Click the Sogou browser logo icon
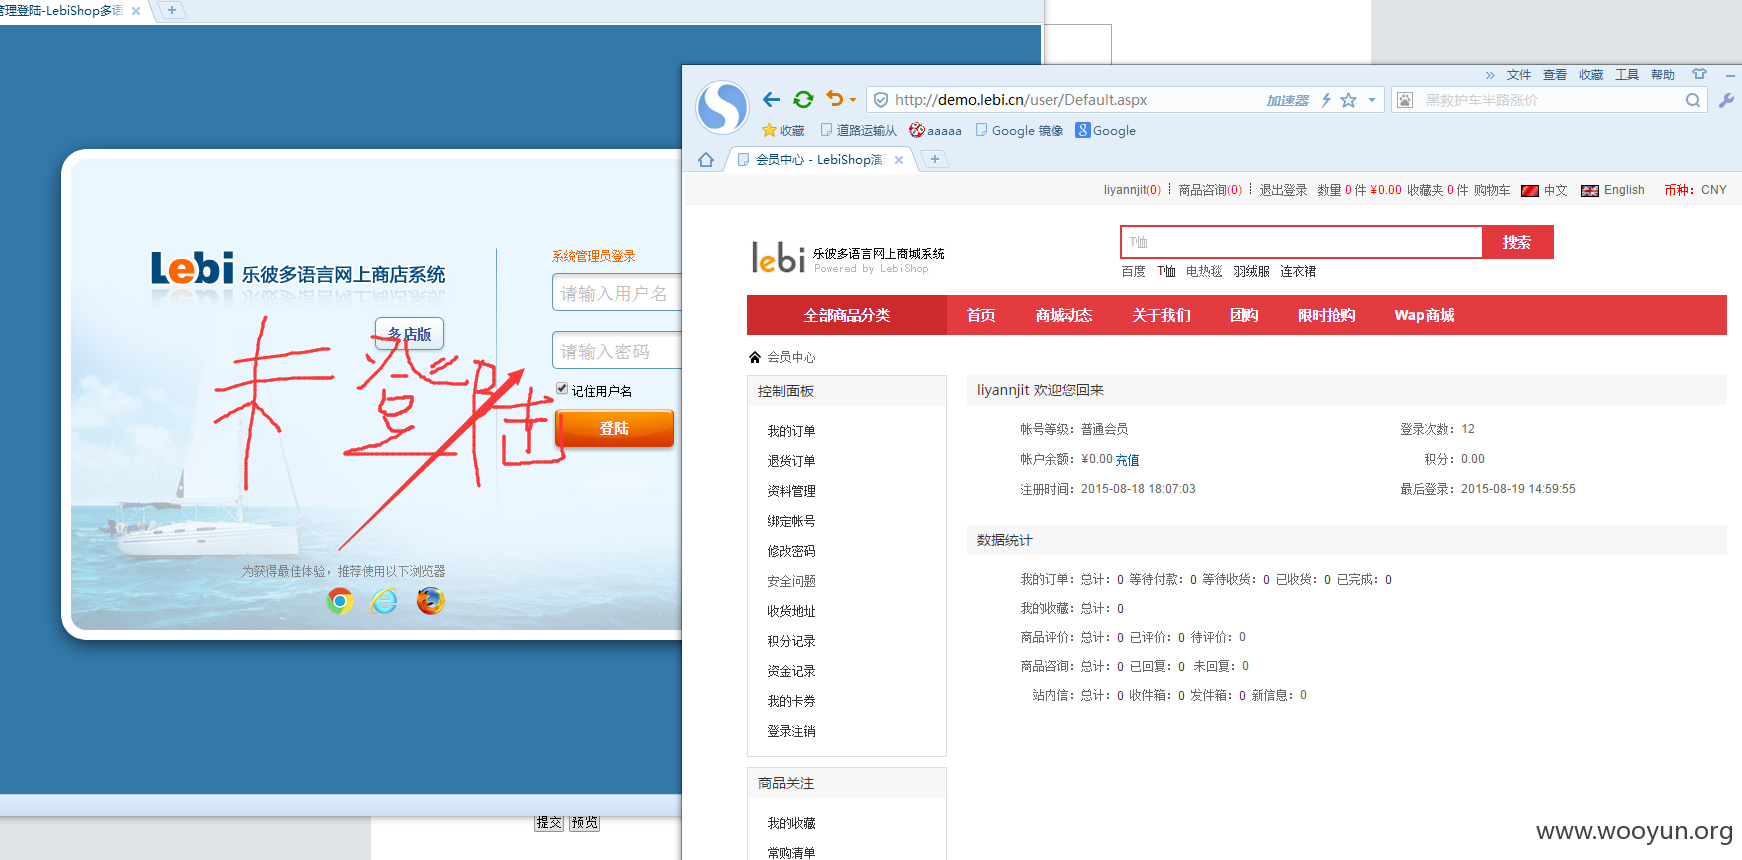This screenshot has width=1742, height=860. tap(722, 108)
